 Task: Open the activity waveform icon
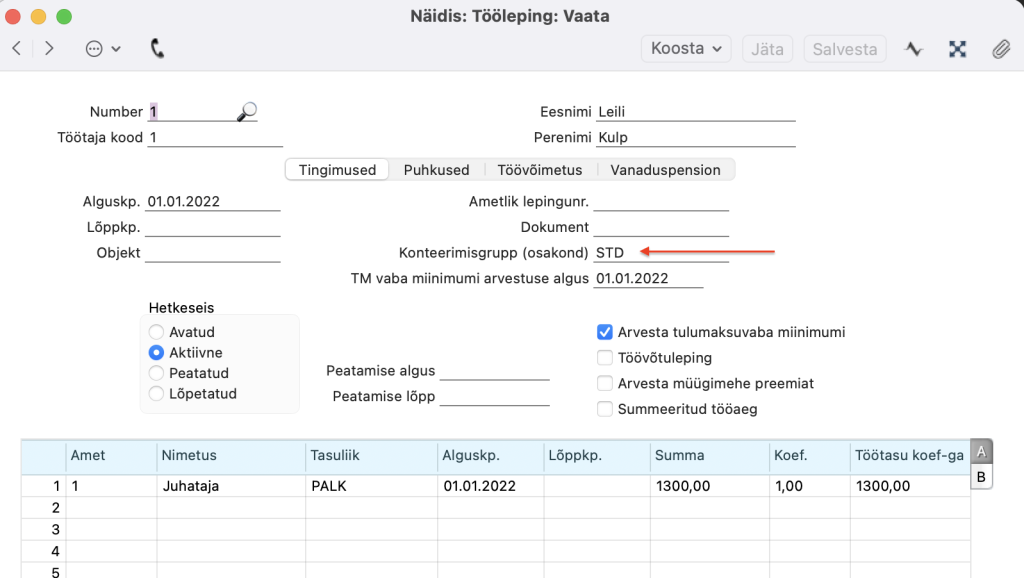(x=913, y=48)
